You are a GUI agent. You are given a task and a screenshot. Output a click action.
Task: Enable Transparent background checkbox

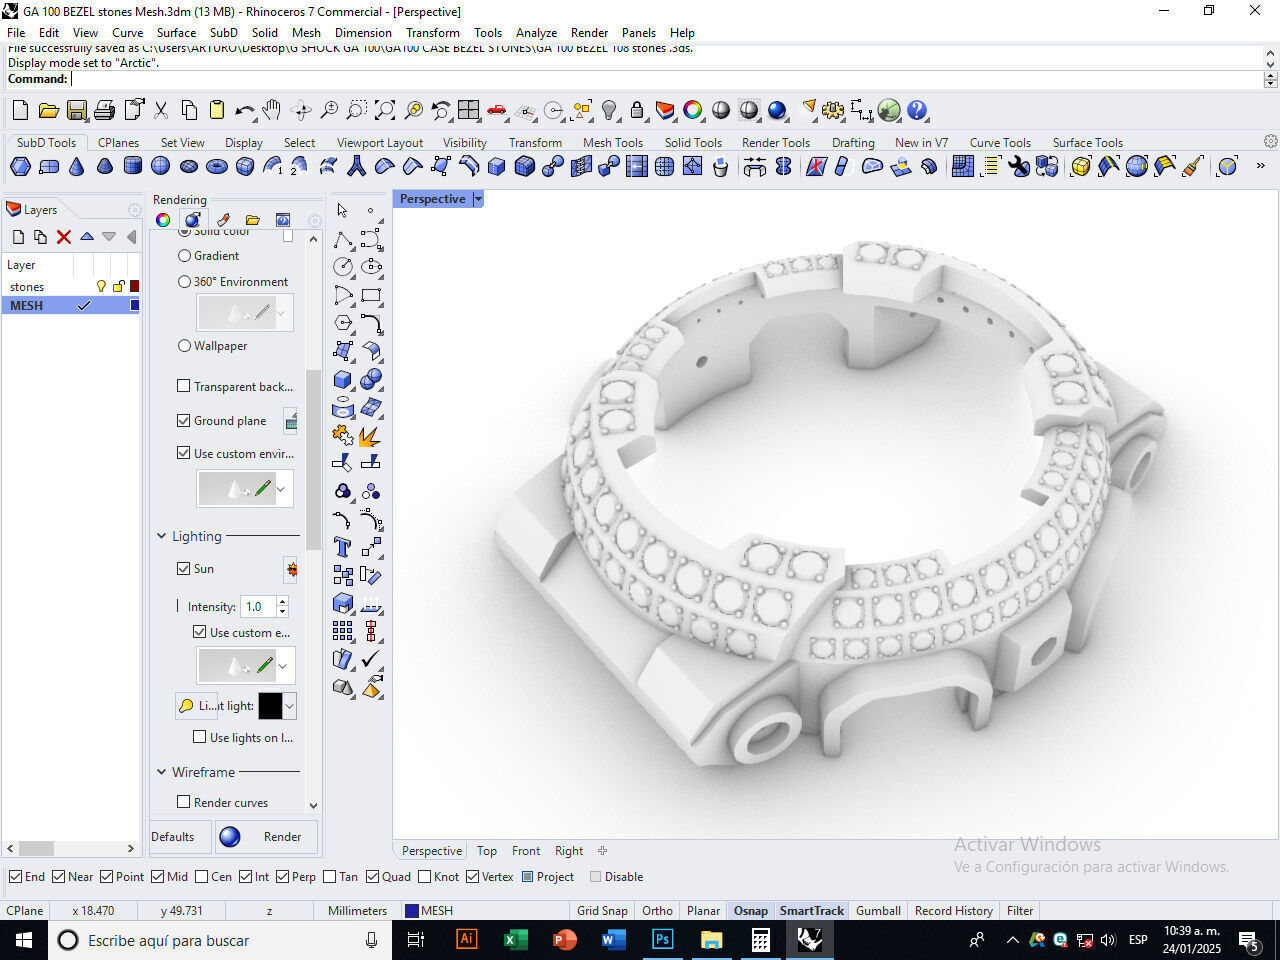(183, 386)
